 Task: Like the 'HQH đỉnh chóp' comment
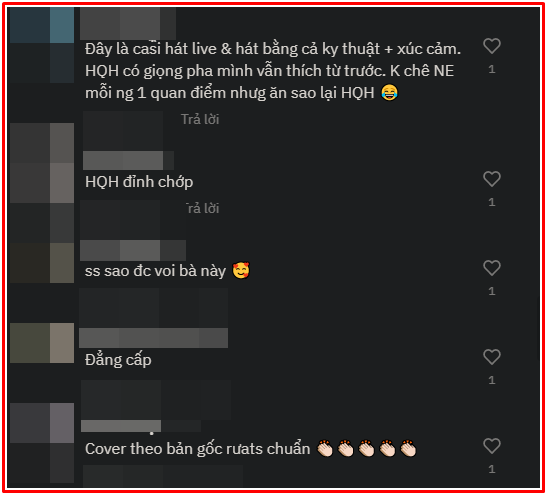coord(492,179)
